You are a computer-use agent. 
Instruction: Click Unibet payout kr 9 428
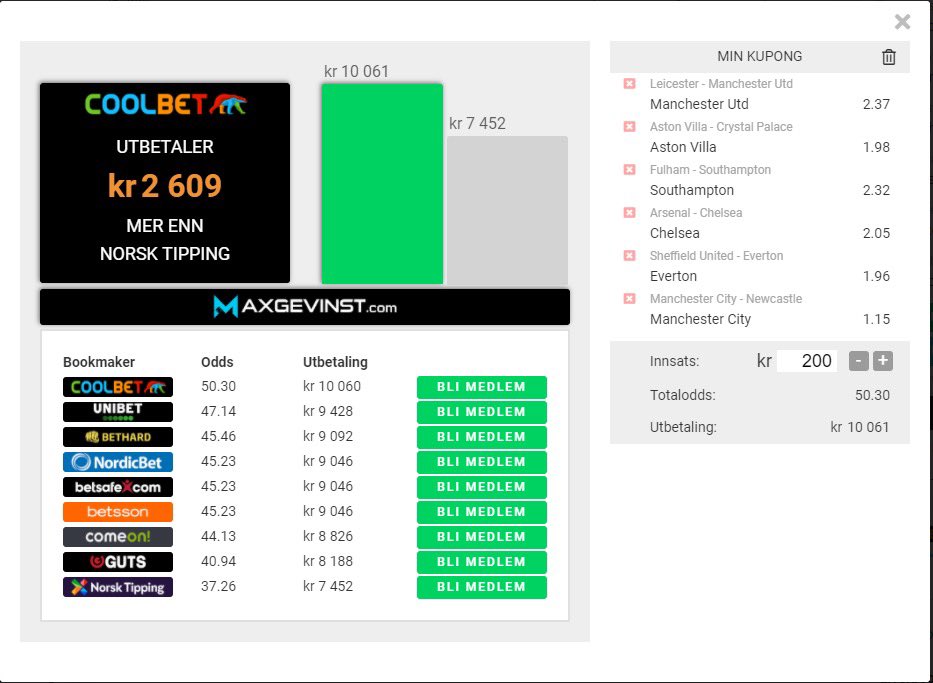[328, 412]
